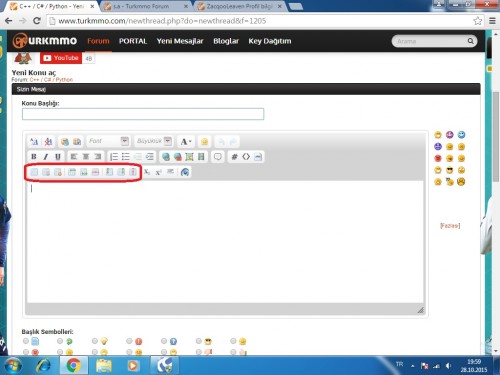Click the [Fazlası] more smileys link
Screen dimensions: 500x375
tap(450, 226)
